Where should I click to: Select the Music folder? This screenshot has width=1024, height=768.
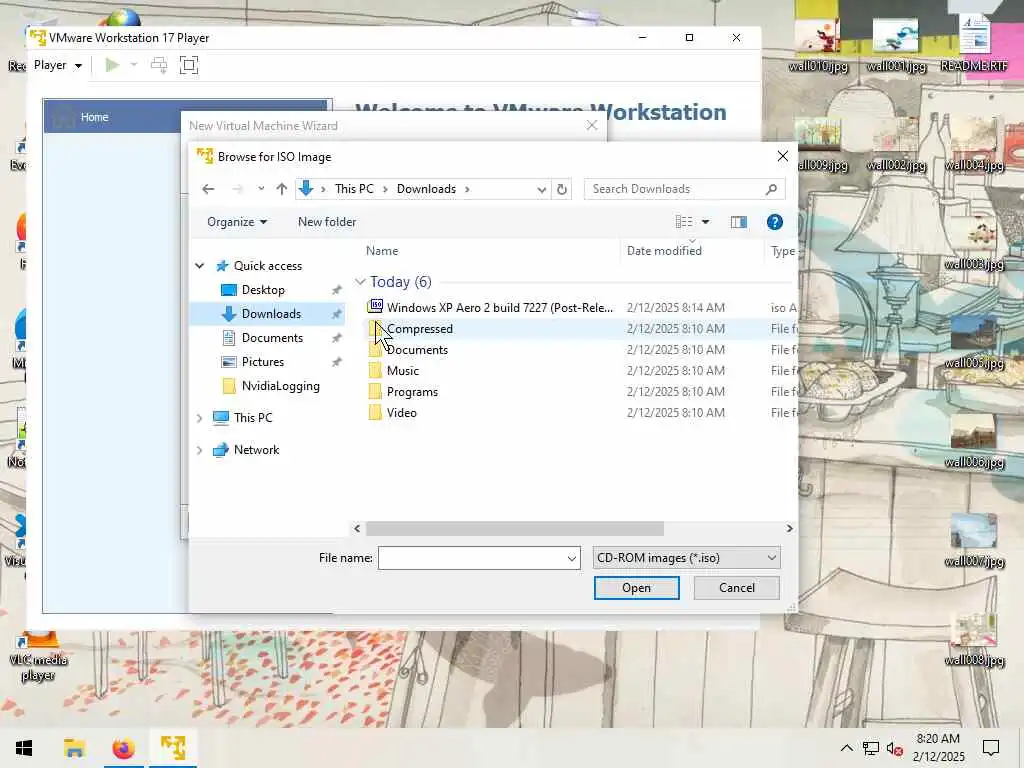[x=403, y=371]
